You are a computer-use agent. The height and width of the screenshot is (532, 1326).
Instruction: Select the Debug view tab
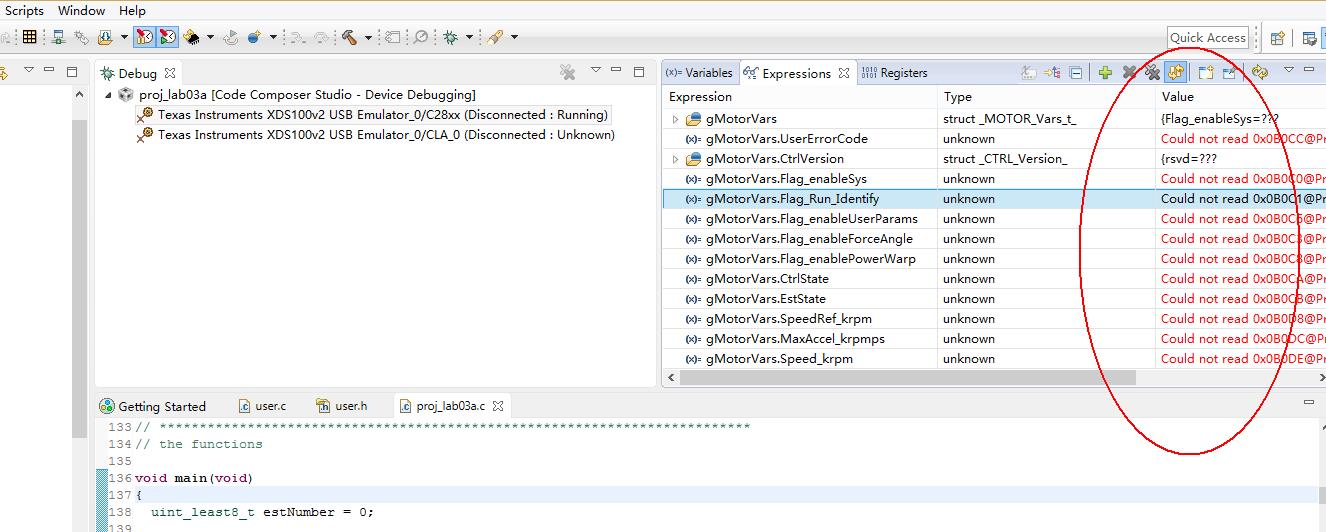tap(138, 73)
